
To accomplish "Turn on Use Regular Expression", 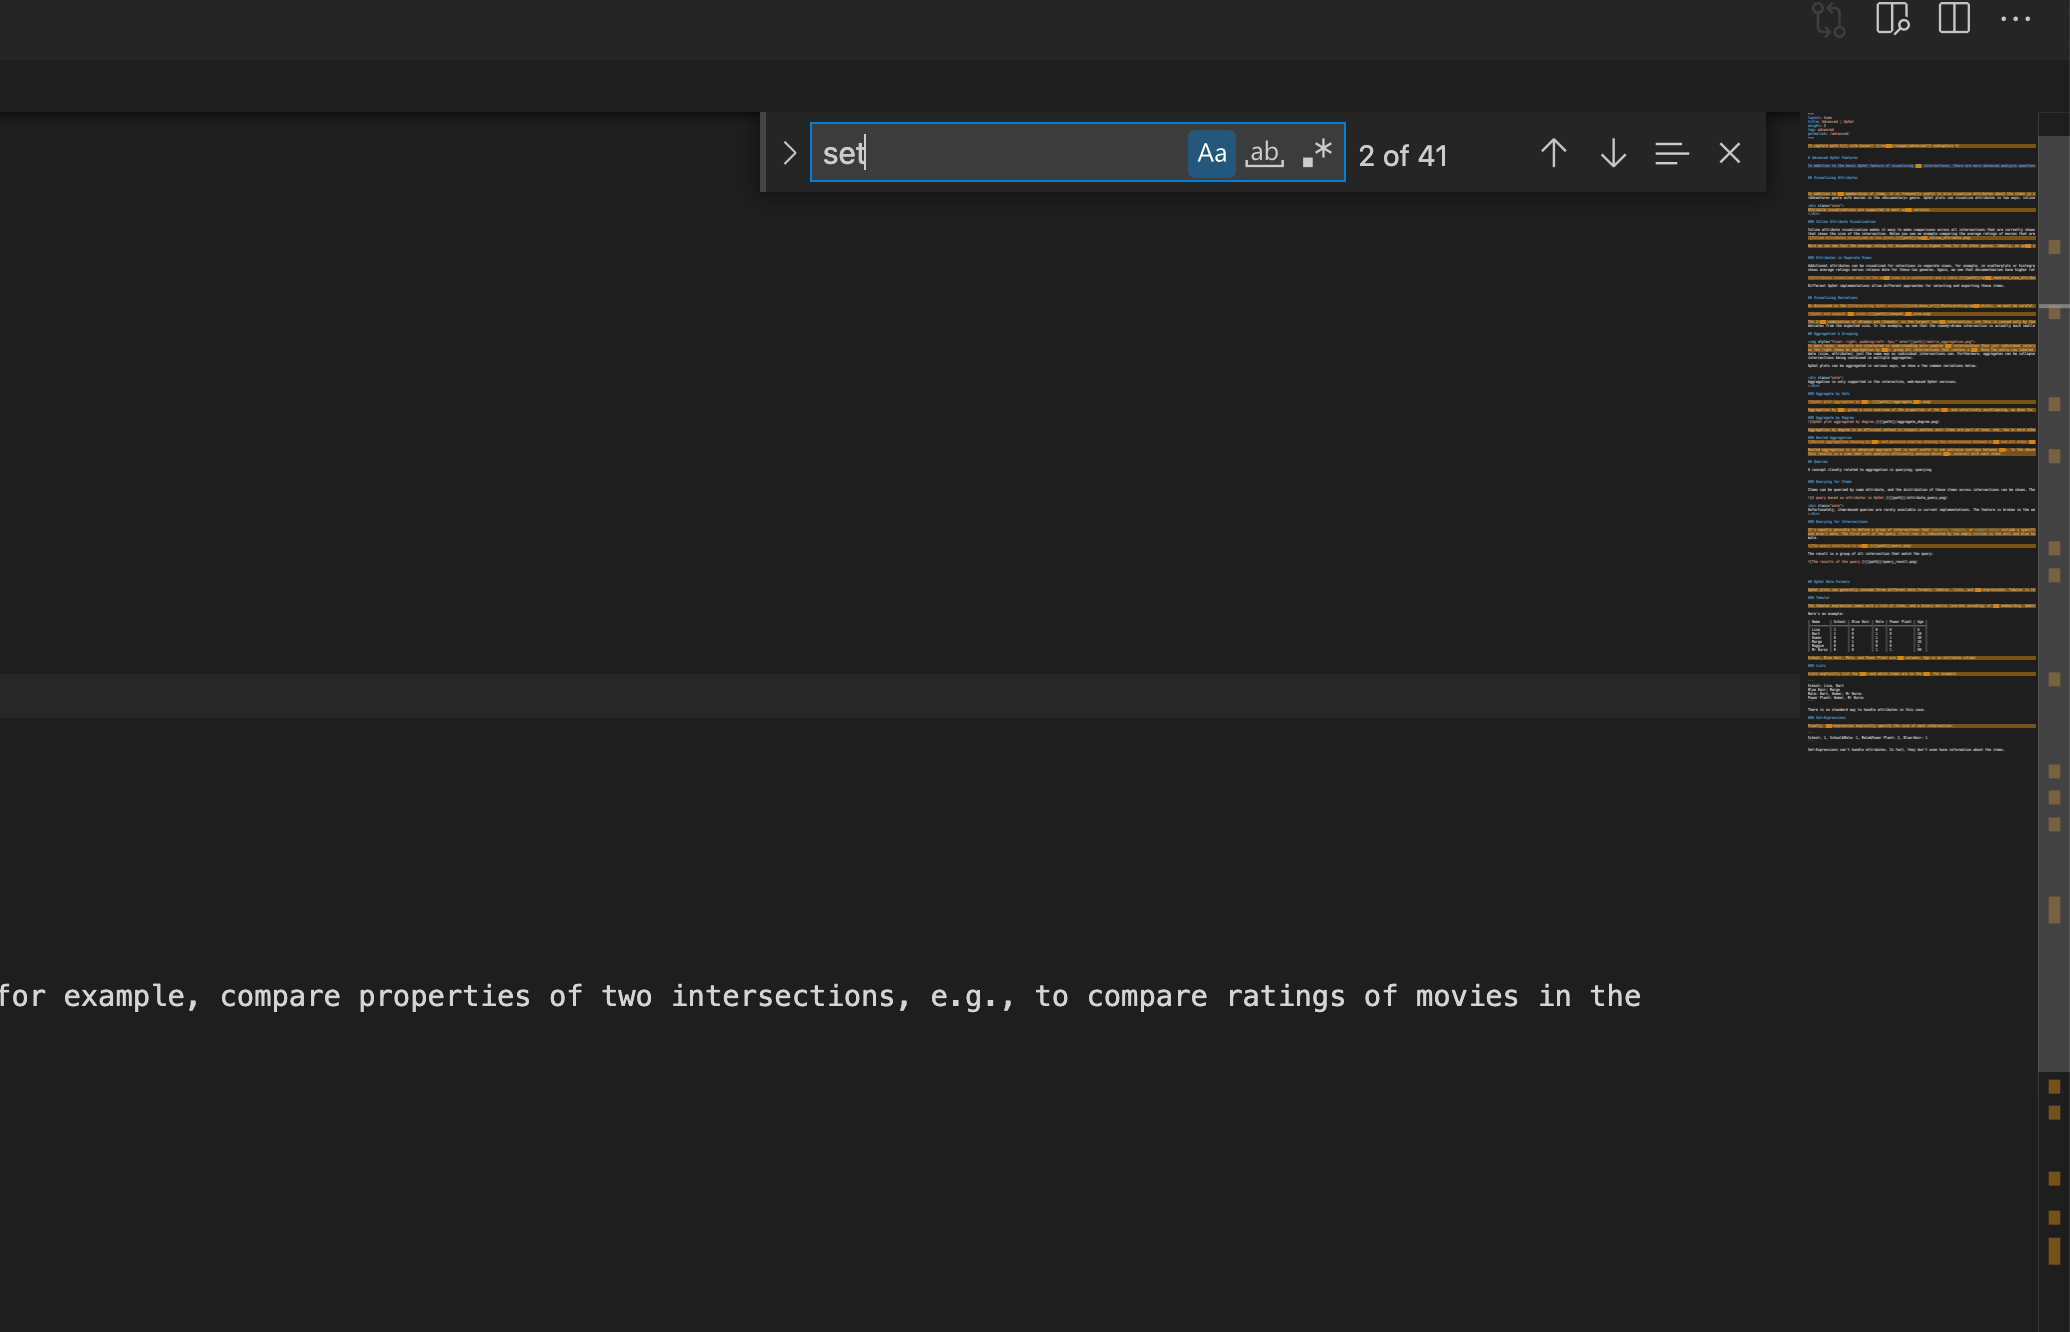I will 1316,154.
